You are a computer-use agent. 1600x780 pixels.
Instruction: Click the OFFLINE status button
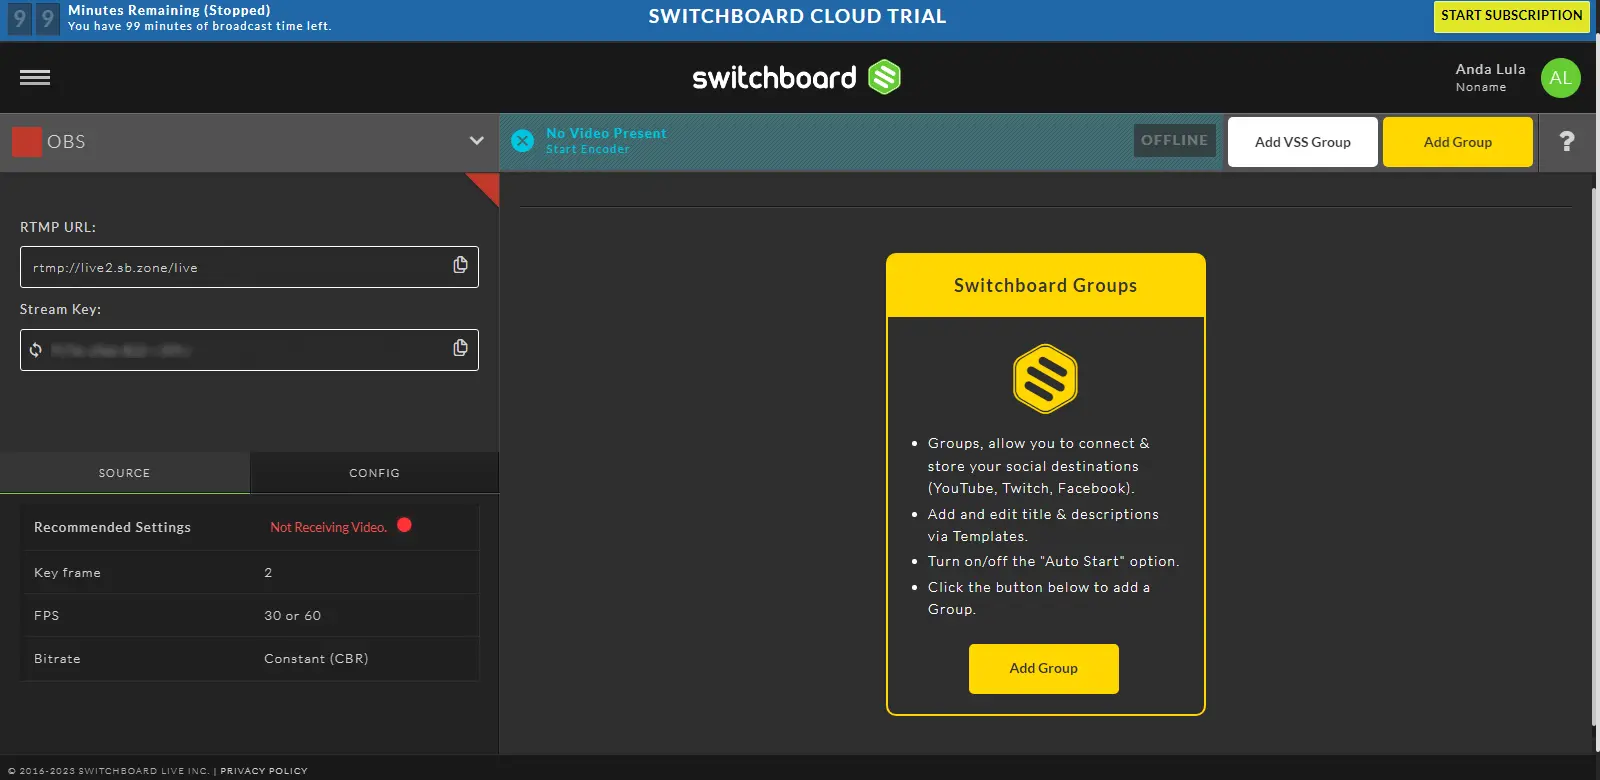pos(1175,141)
